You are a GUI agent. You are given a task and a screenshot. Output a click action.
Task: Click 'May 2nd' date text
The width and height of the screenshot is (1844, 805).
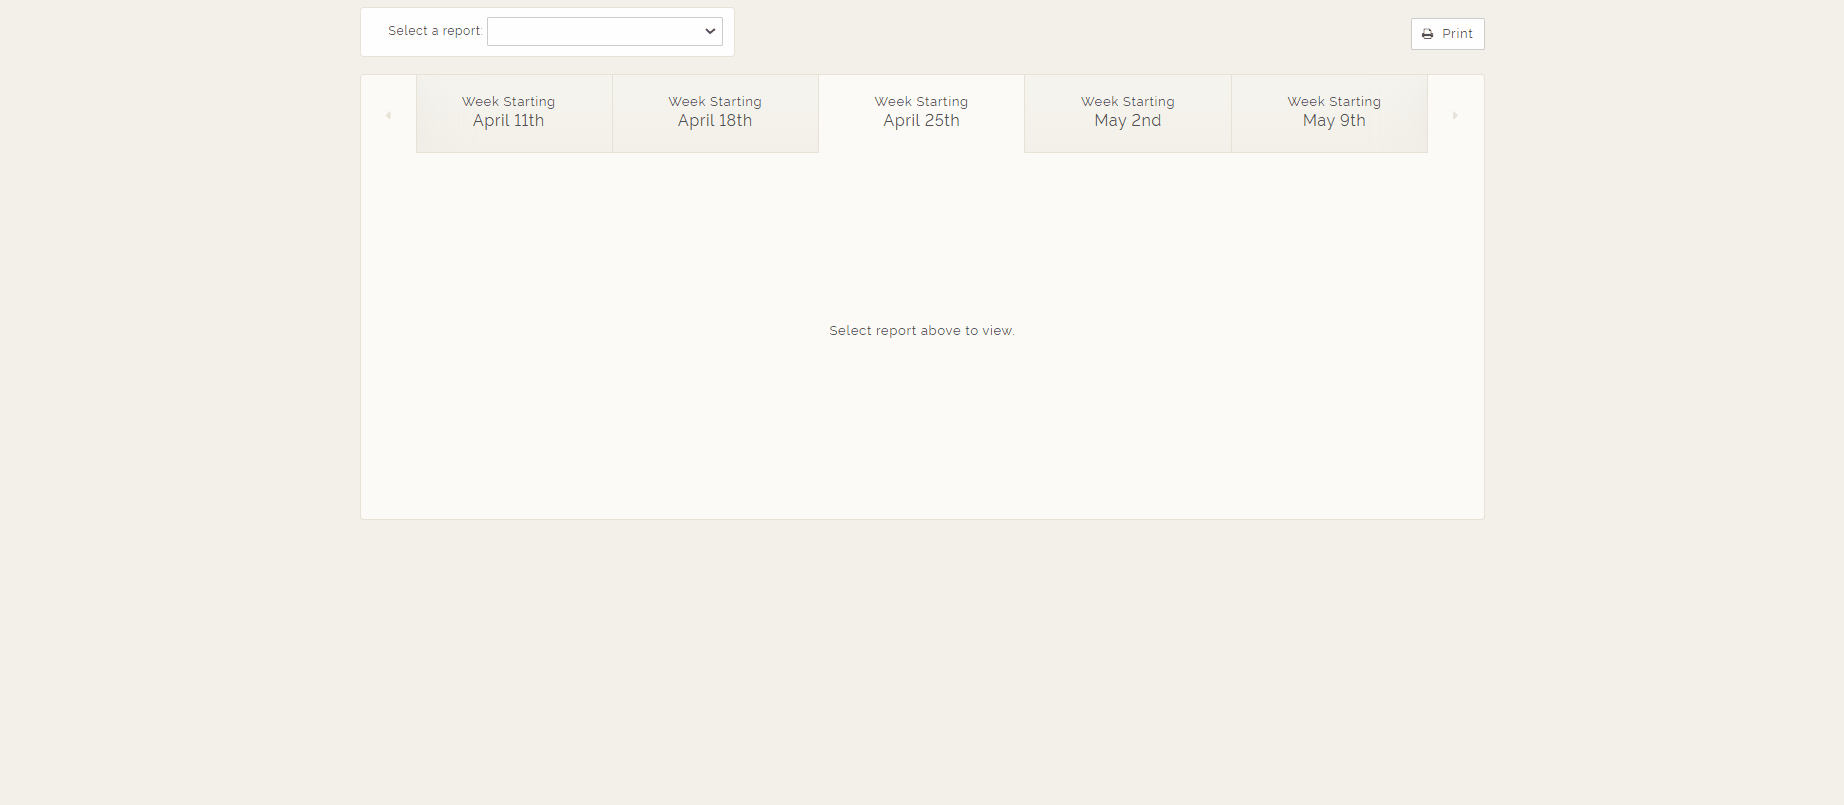click(x=1127, y=121)
